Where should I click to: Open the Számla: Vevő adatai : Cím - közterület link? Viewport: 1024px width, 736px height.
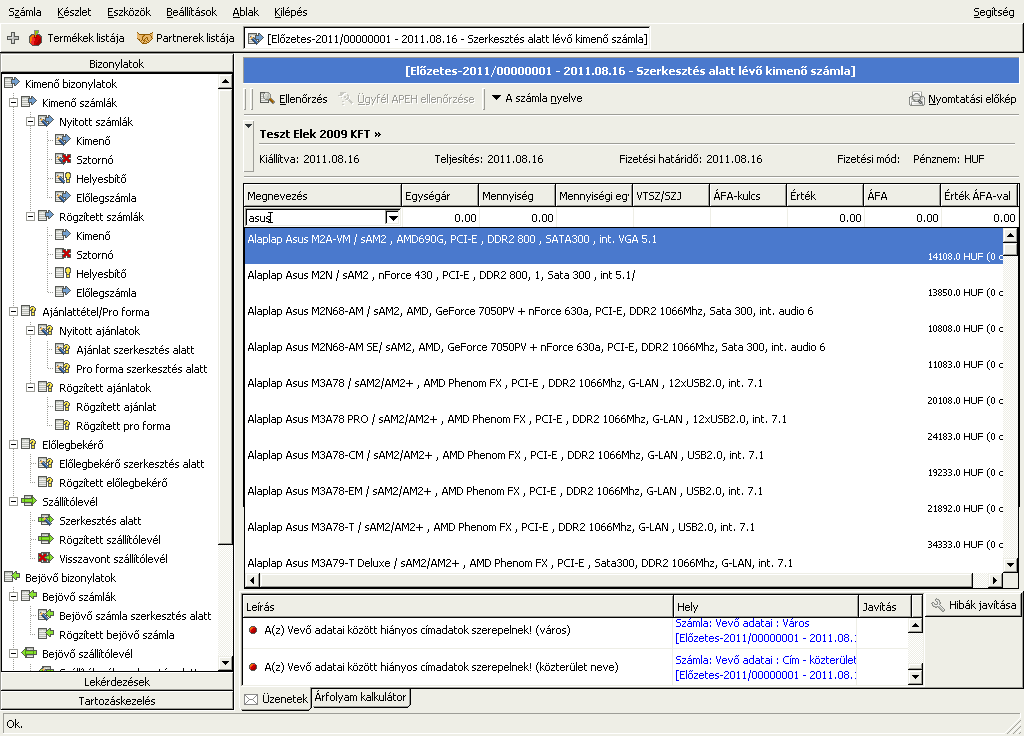pyautogui.click(x=765, y=660)
